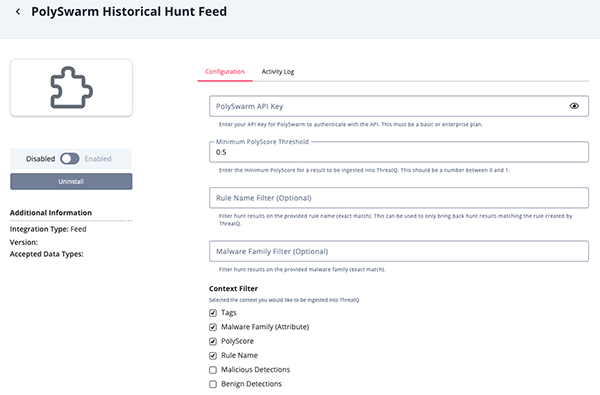This screenshot has height=395, width=600.
Task: Check the Benign Detections checkbox
Action: pyautogui.click(x=213, y=384)
